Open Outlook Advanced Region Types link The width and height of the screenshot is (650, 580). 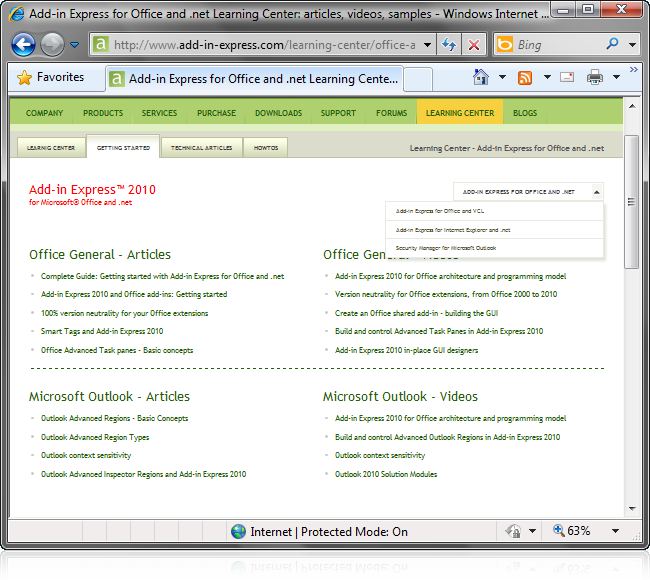[95, 437]
